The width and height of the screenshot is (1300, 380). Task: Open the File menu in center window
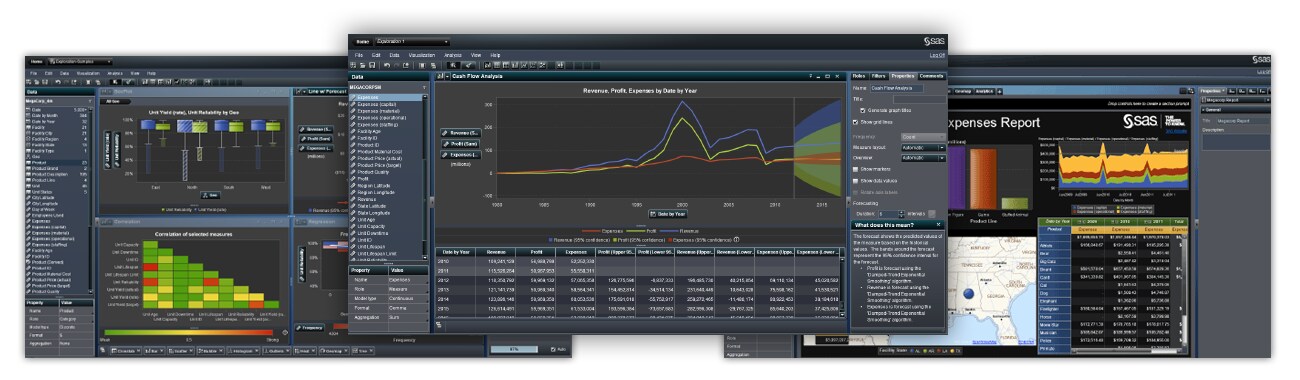pos(359,55)
